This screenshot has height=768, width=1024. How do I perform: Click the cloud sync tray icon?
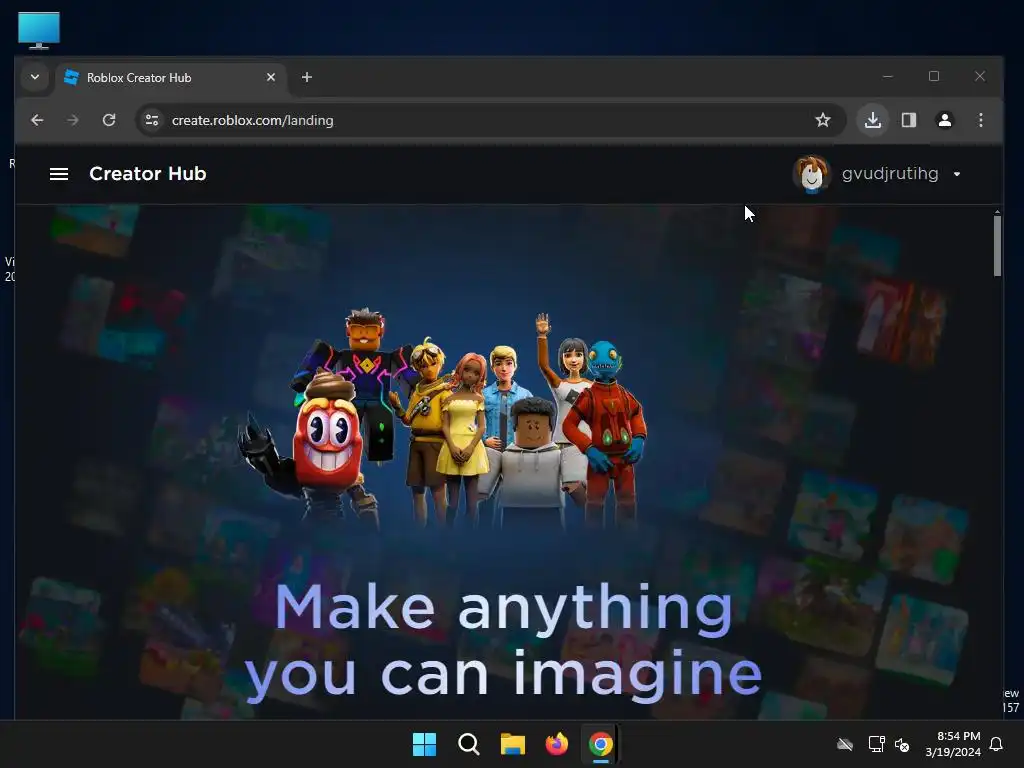pyautogui.click(x=845, y=744)
